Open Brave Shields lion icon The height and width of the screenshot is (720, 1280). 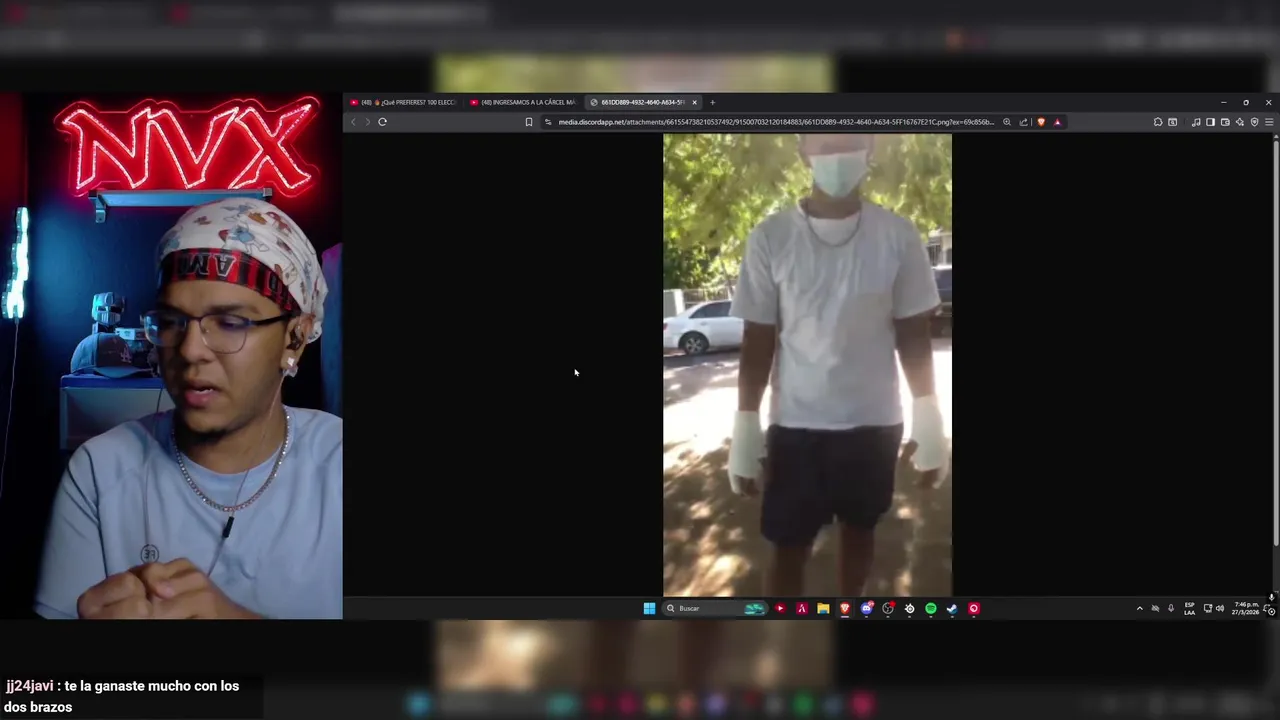(1041, 122)
